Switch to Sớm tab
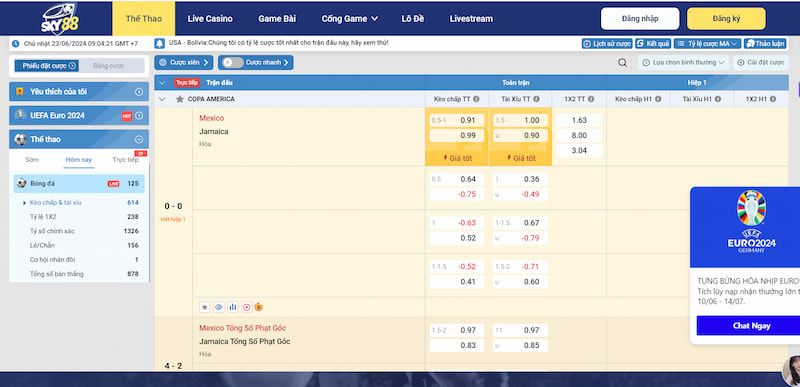The image size is (800, 387). pos(32,160)
